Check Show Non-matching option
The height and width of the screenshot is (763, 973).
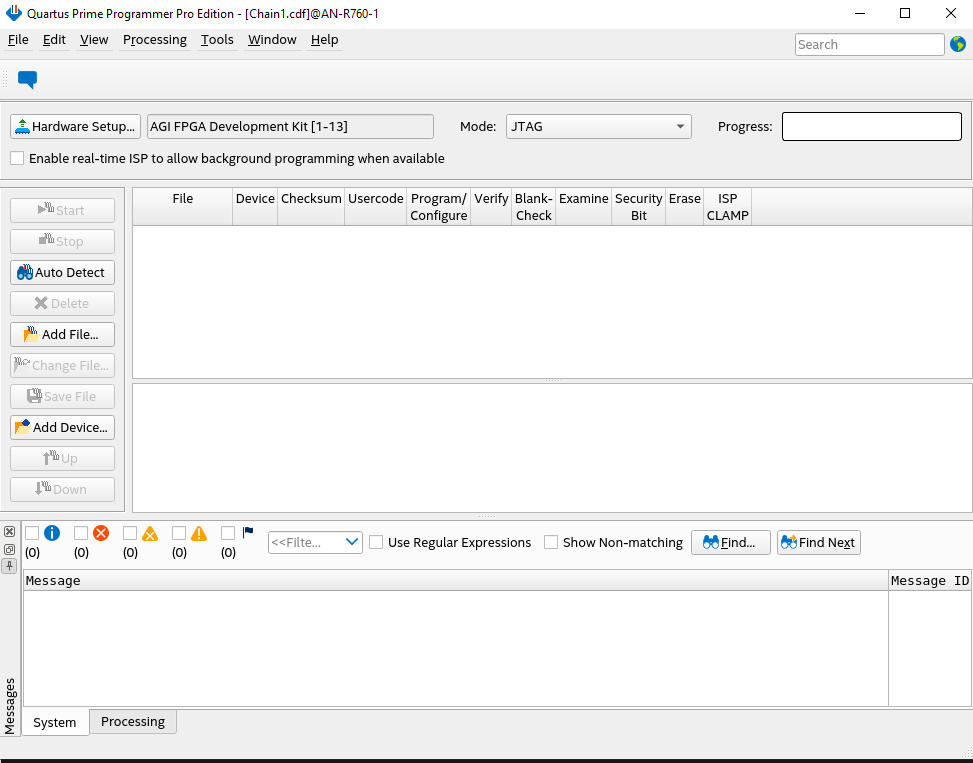pyautogui.click(x=551, y=542)
